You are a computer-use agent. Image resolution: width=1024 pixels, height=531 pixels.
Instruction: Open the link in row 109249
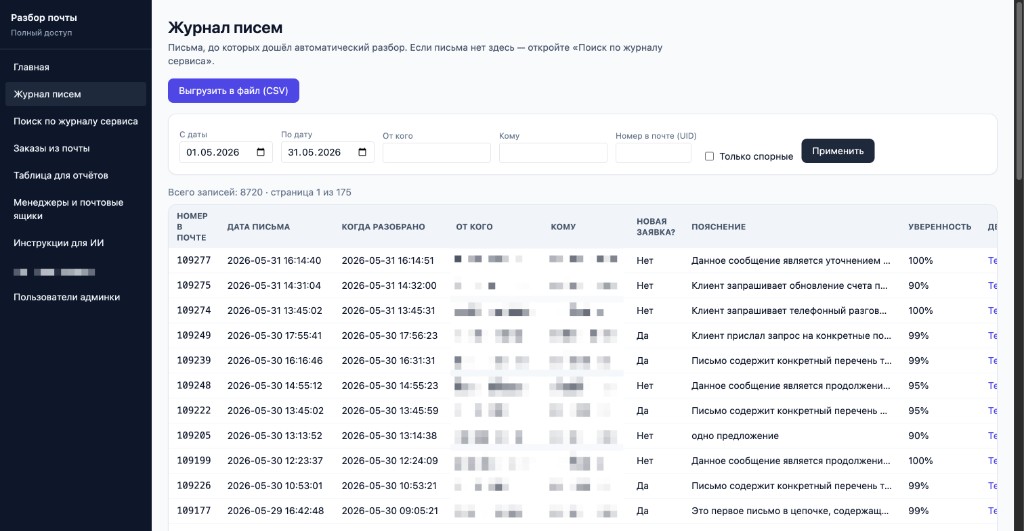pos(993,335)
